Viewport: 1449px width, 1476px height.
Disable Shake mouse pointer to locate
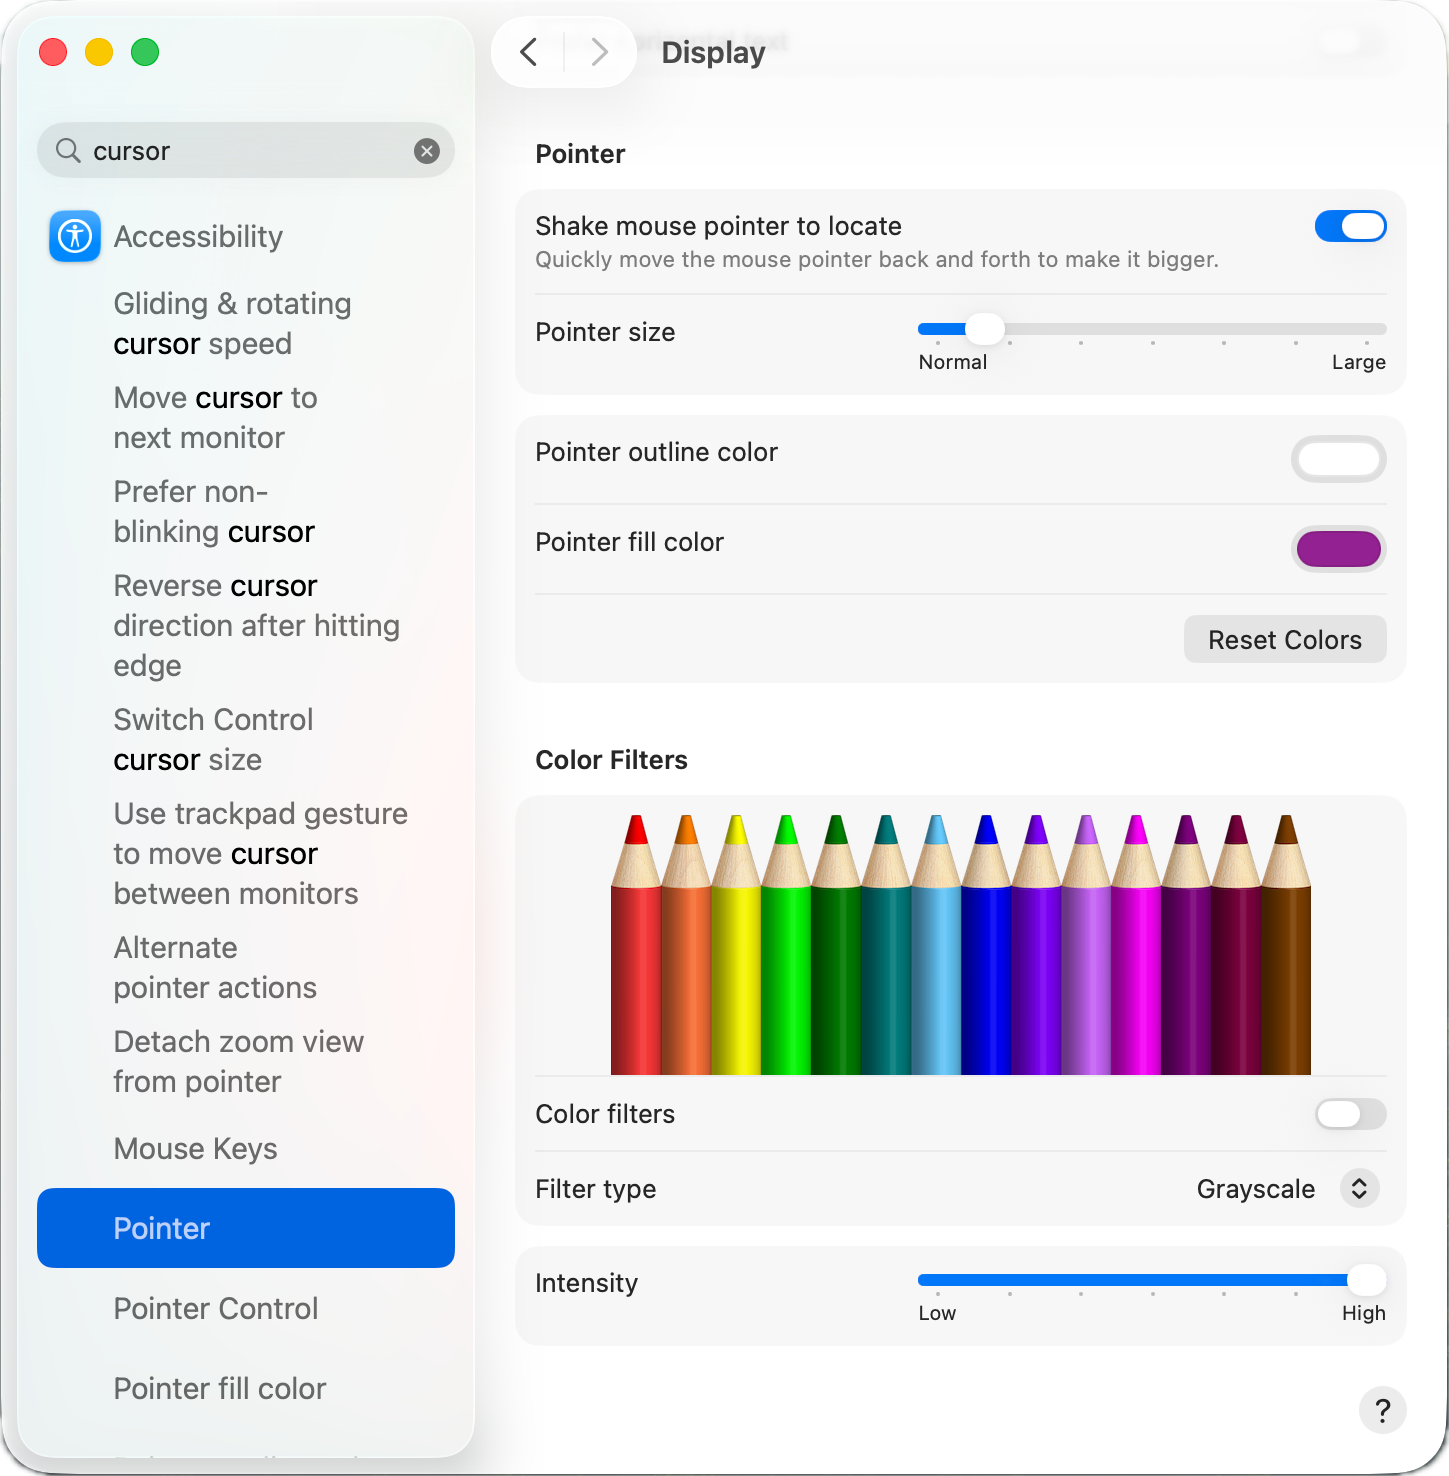(x=1349, y=227)
